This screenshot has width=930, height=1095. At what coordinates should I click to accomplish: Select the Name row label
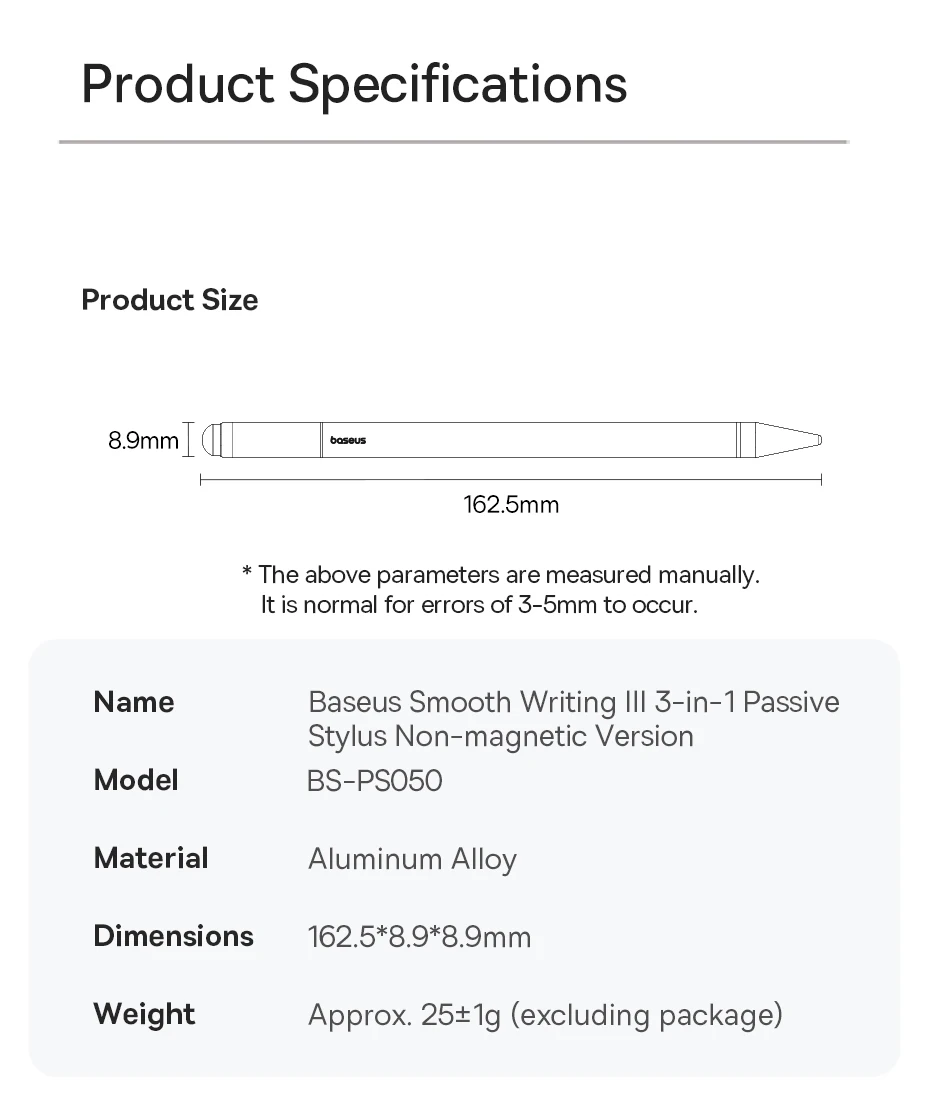point(133,702)
